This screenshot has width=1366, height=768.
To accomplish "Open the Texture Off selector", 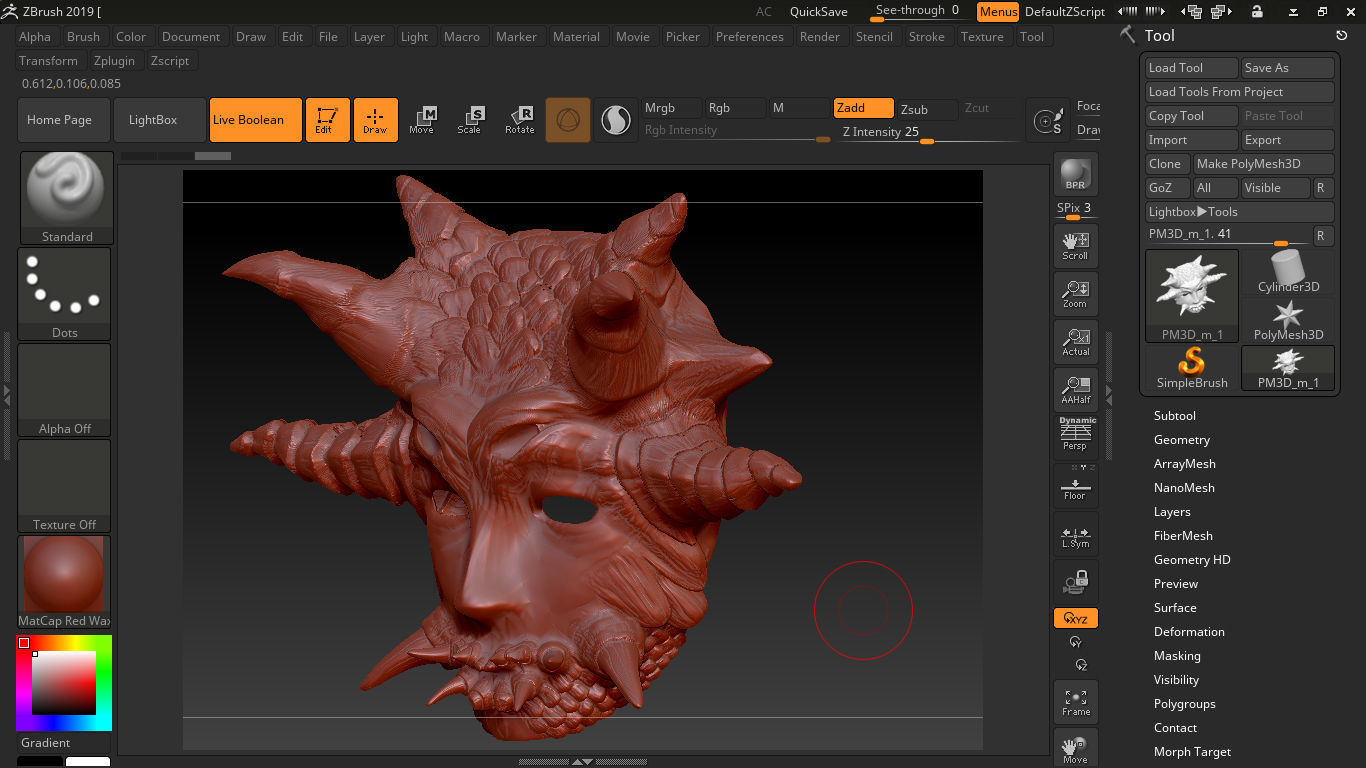I will 65,486.
